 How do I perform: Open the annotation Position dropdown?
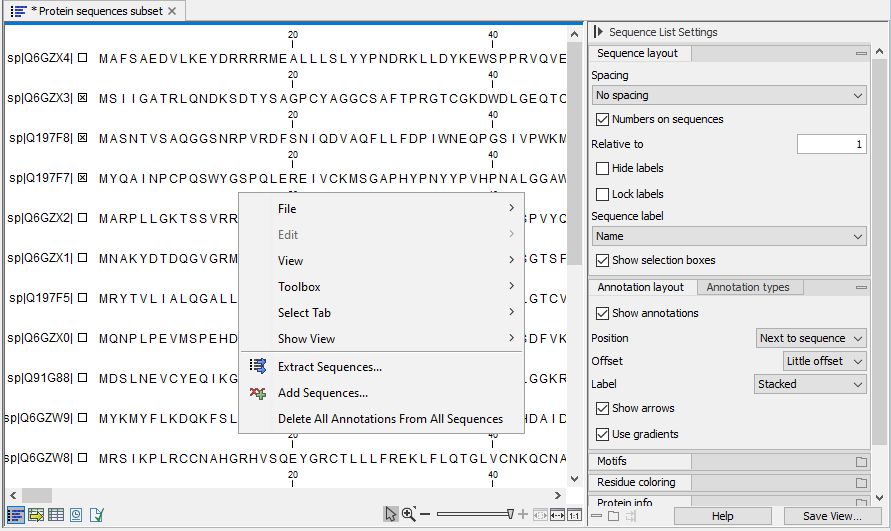click(x=811, y=338)
